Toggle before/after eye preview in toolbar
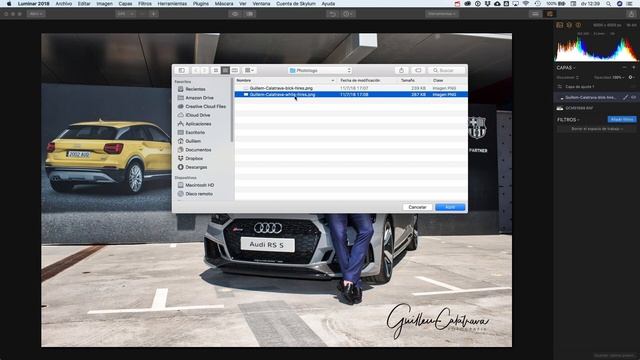Viewport: 640px width, 360px height. coord(235,14)
